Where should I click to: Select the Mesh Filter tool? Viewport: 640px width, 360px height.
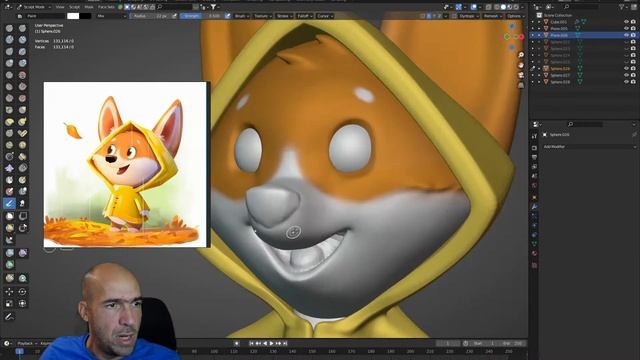[x=9, y=253]
